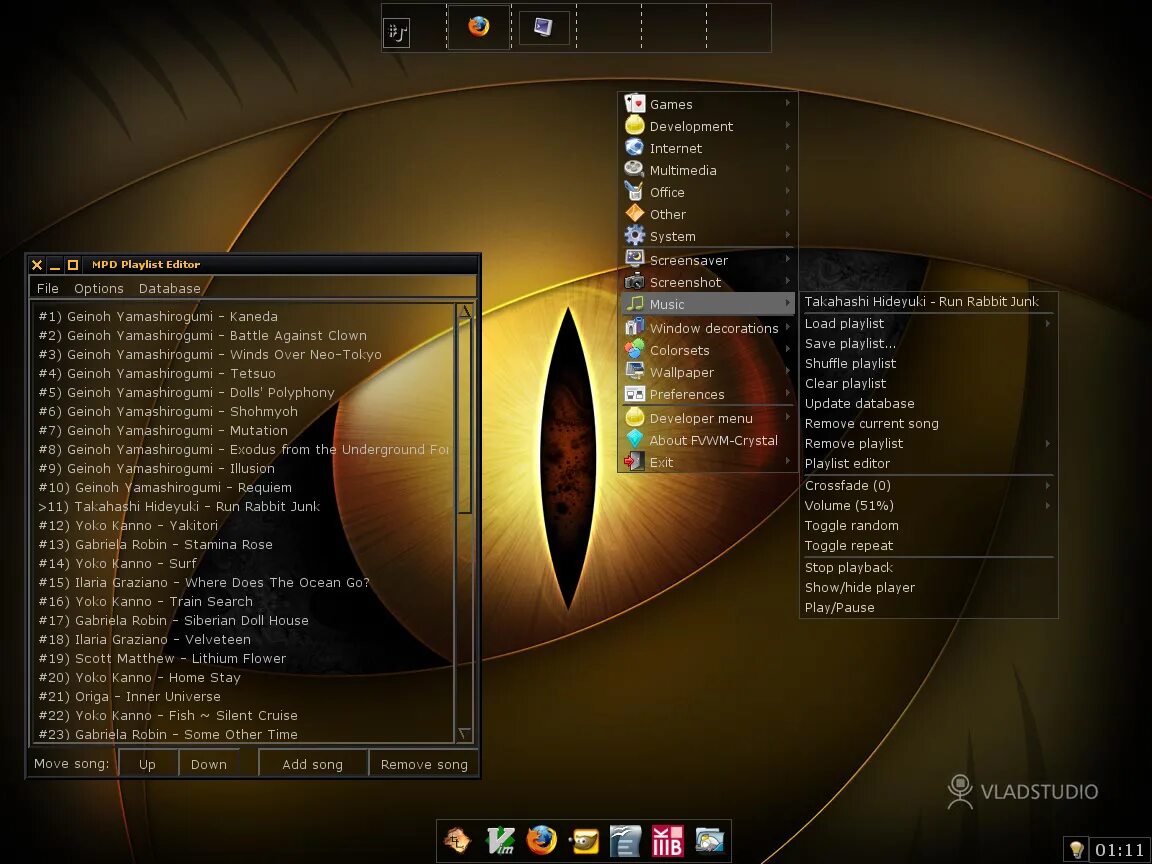
Task: Expand the Load playlist submenu
Action: click(x=929, y=323)
